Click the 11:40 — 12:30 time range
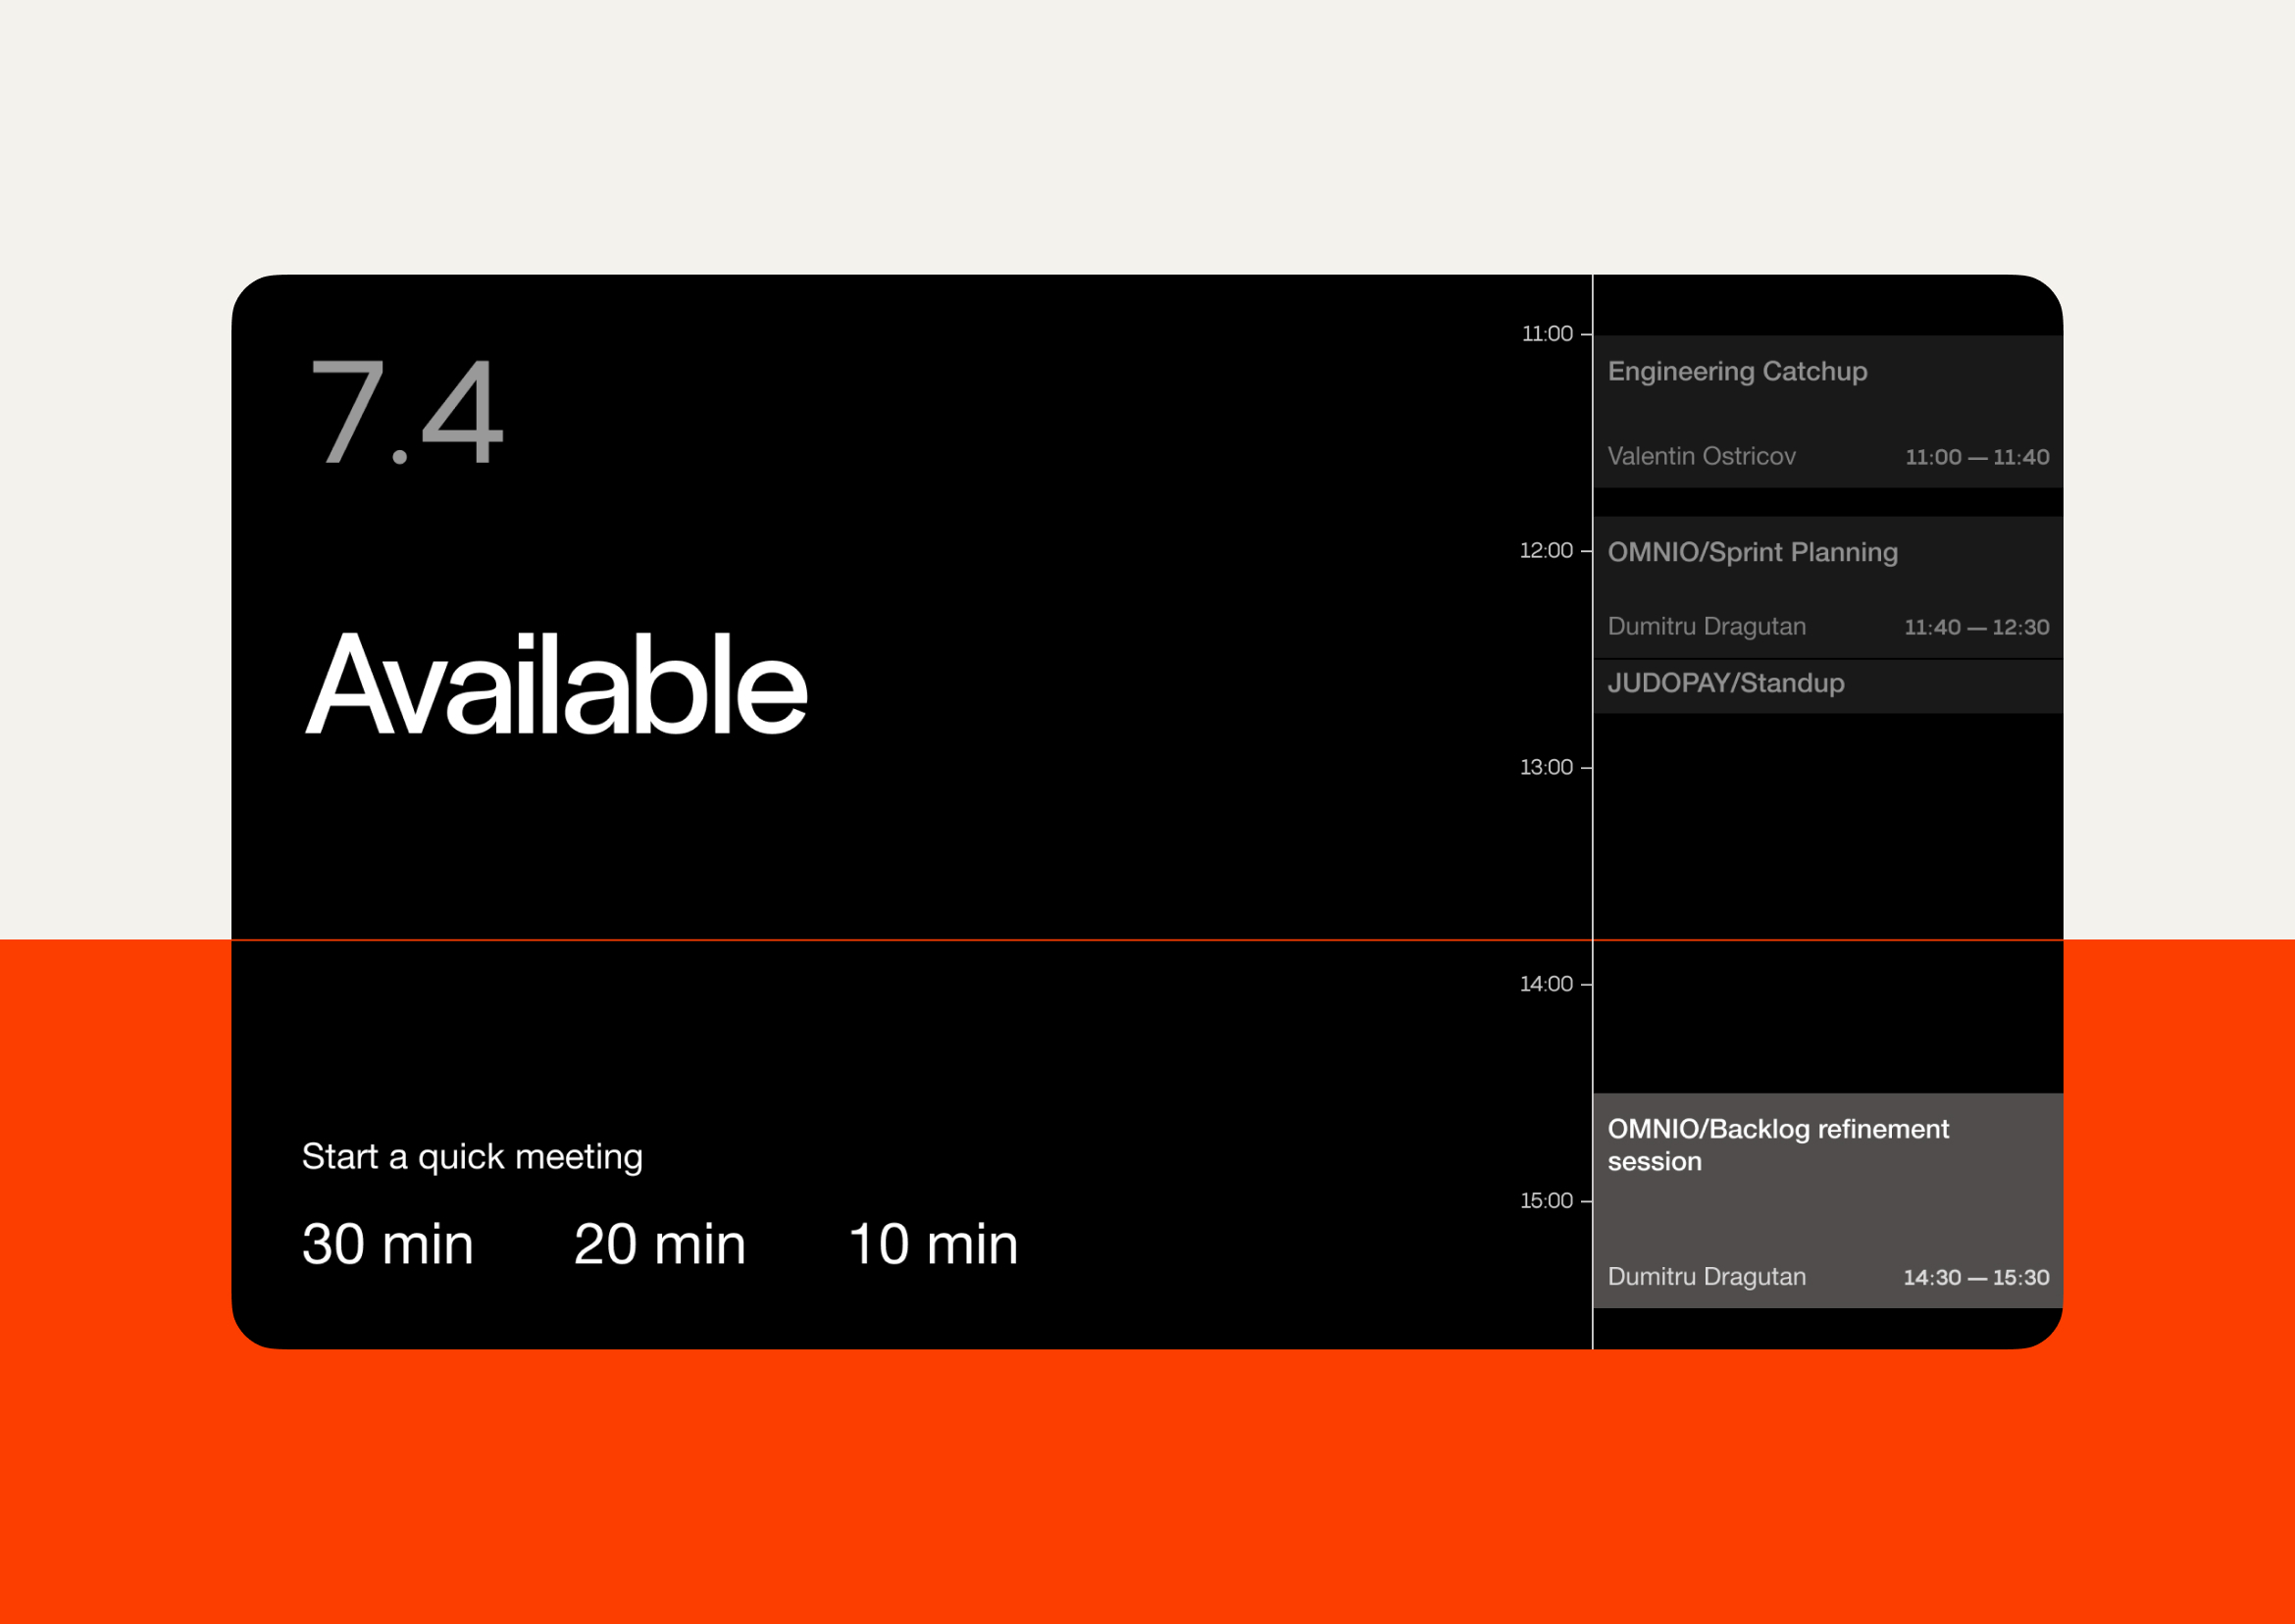Screen dimensions: 2295x1624 tap(1975, 628)
